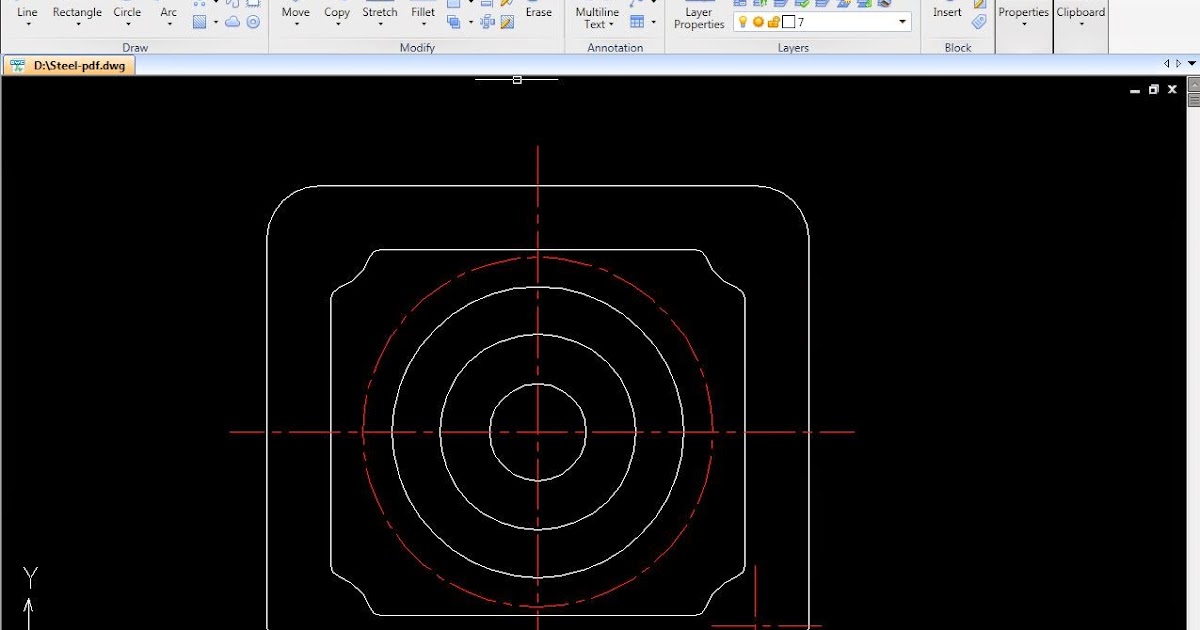Draw a Rectangle

(x=77, y=13)
